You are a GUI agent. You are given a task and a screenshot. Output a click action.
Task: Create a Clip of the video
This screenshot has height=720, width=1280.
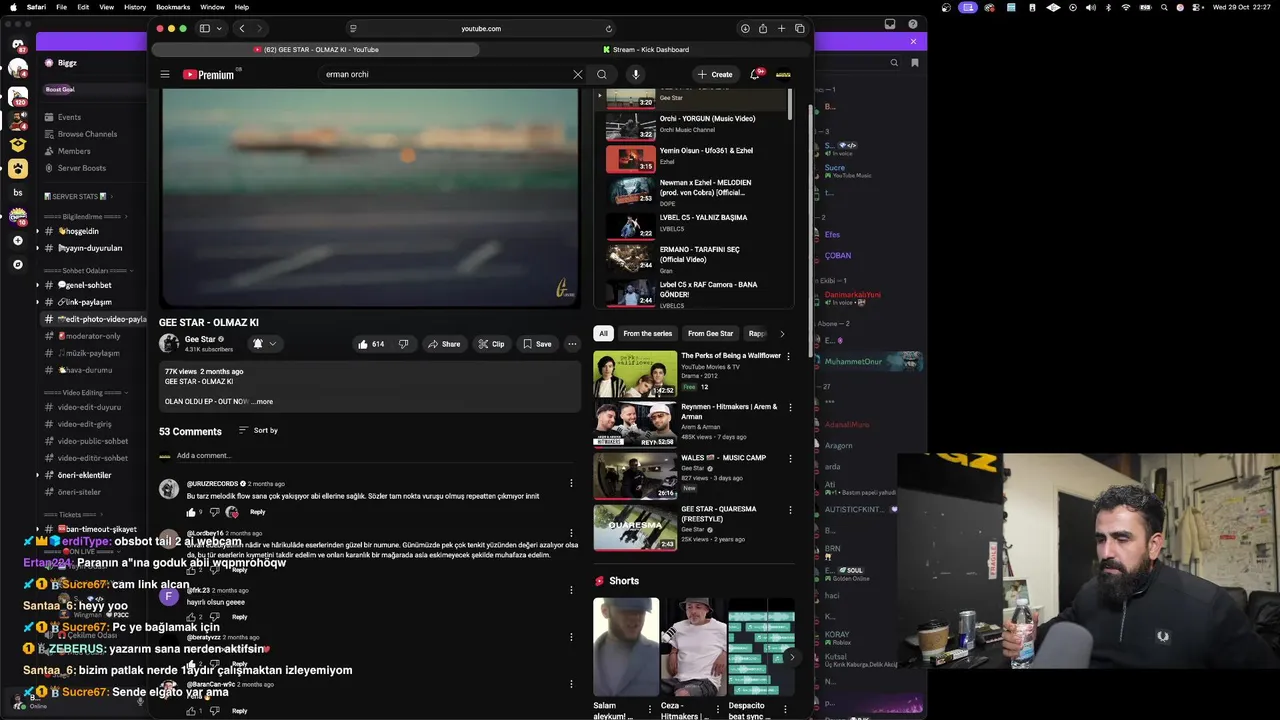[x=490, y=344]
